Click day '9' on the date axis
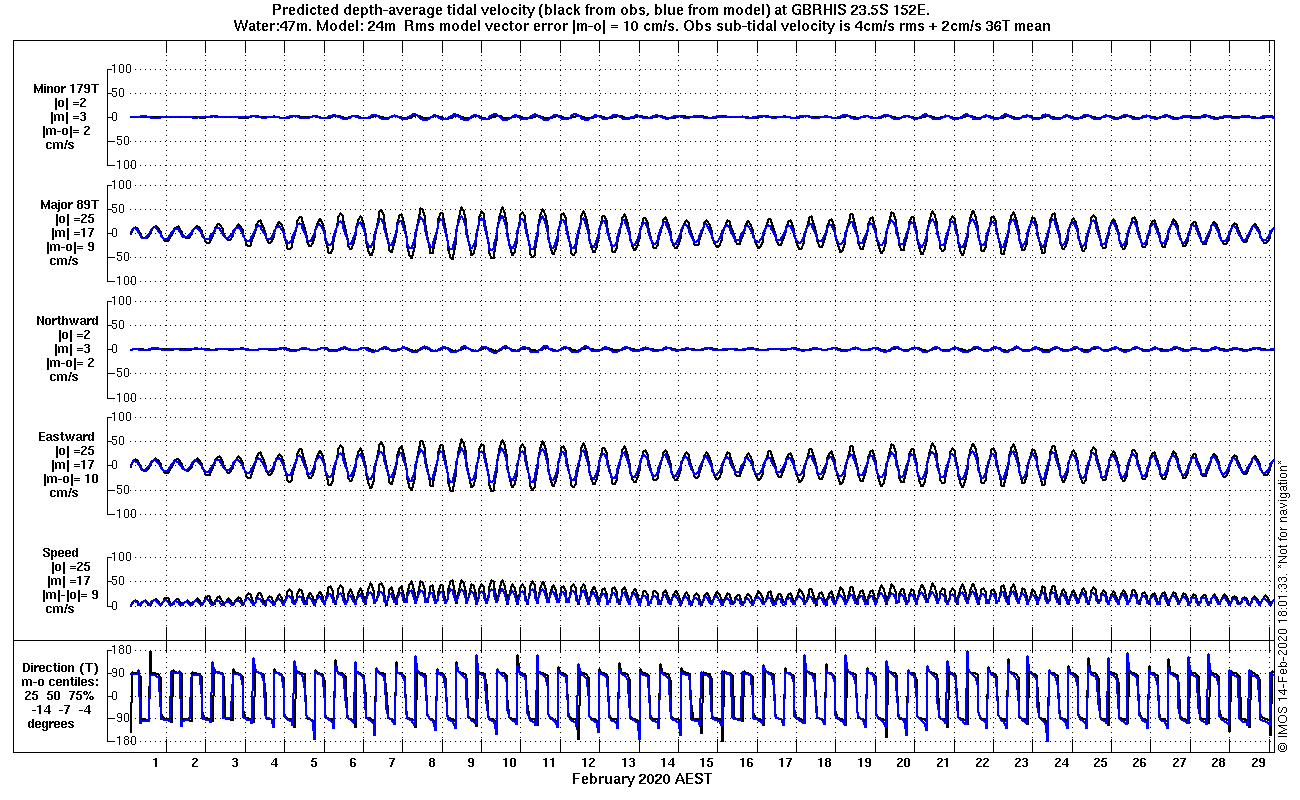Image resolution: width=1300 pixels, height=800 pixels. pyautogui.click(x=471, y=762)
